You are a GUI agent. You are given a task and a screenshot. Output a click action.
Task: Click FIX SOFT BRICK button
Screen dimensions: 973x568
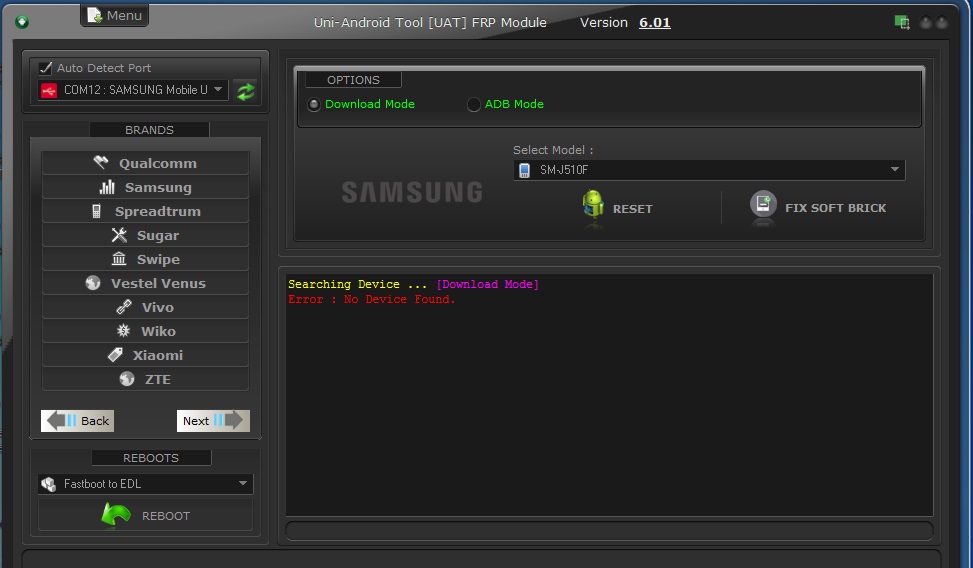coord(818,208)
